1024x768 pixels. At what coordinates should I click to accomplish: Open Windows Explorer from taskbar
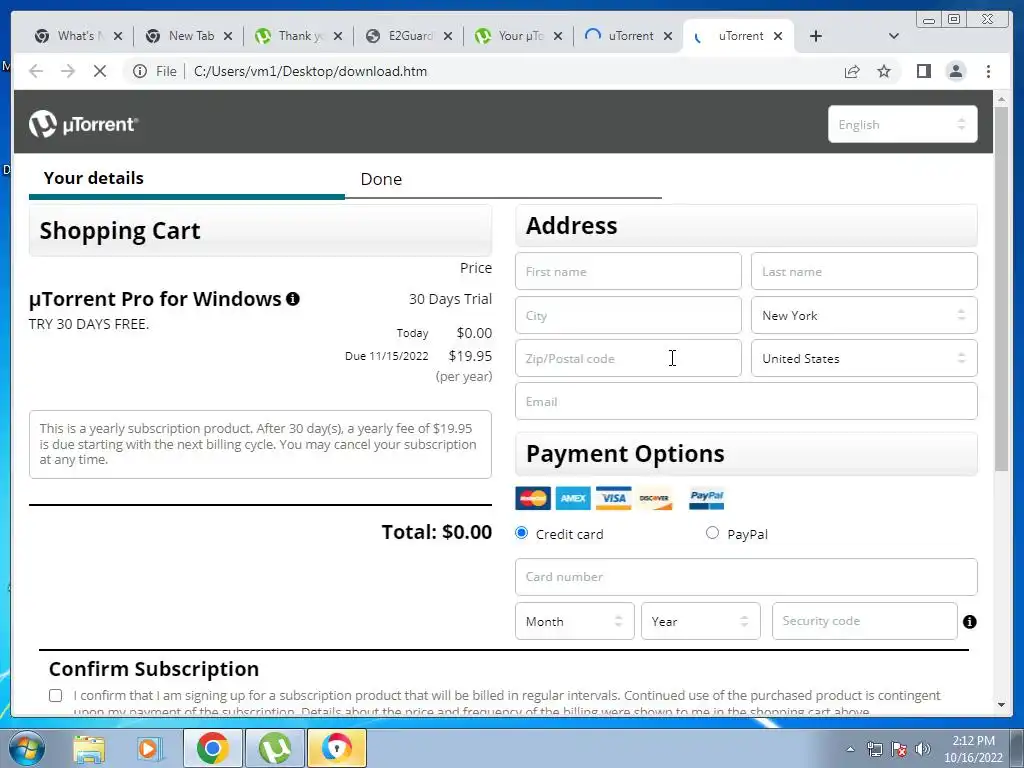(89, 748)
